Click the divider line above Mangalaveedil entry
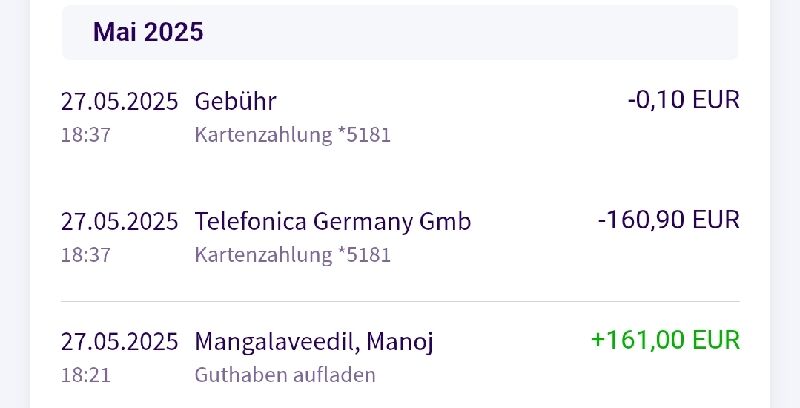 tap(400, 301)
